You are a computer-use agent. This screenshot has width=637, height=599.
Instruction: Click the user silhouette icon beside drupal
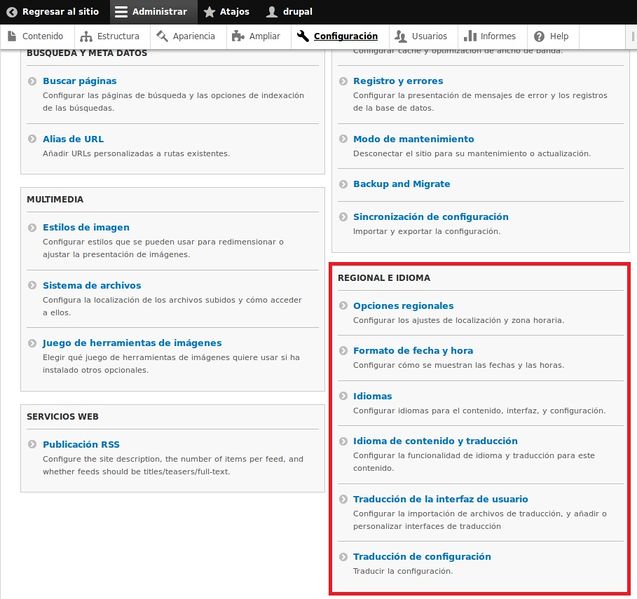click(x=271, y=12)
